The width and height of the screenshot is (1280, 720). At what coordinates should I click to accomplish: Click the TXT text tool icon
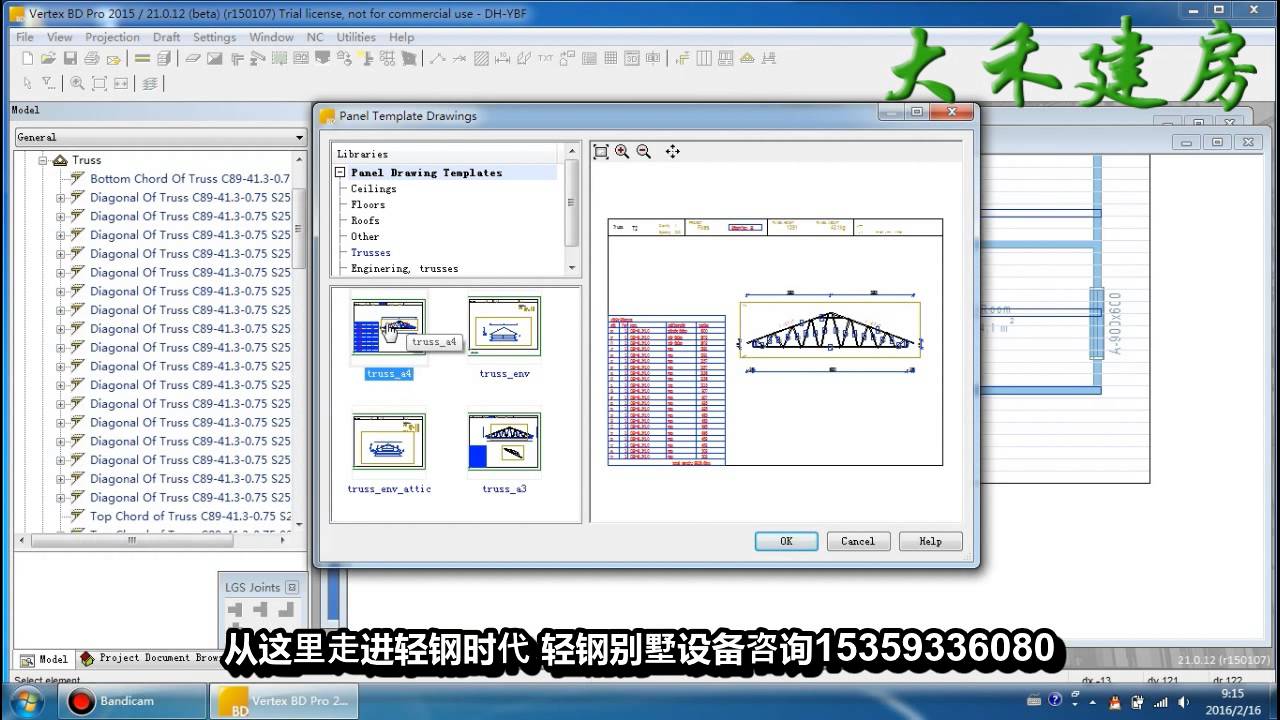tap(545, 59)
